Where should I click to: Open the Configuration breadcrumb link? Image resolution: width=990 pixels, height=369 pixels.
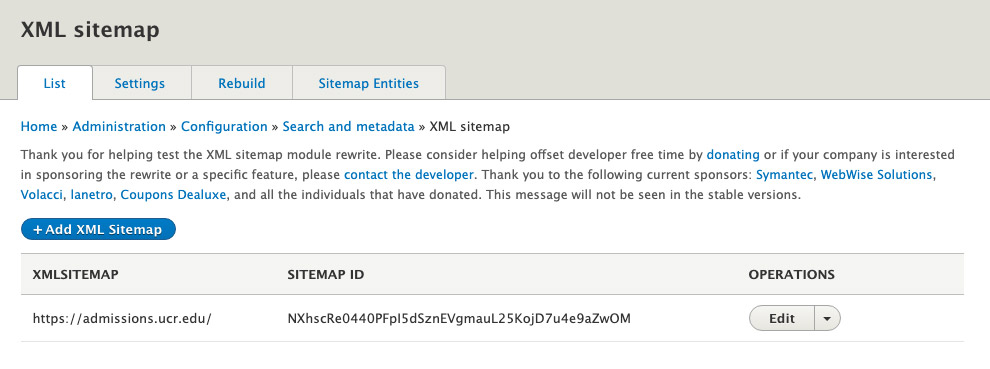(224, 126)
